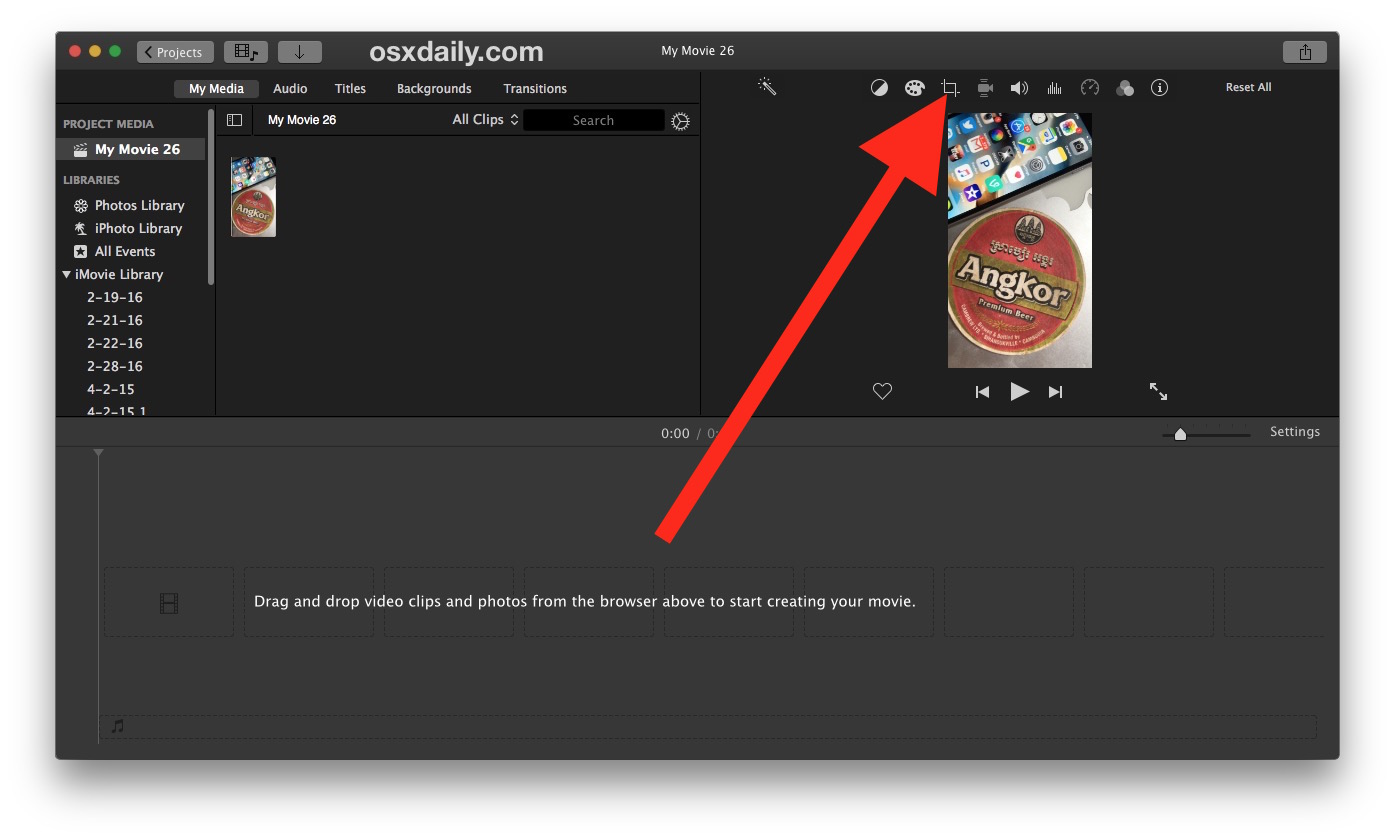1395x839 pixels.
Task: Select the cropping tool icon
Action: tap(950, 88)
